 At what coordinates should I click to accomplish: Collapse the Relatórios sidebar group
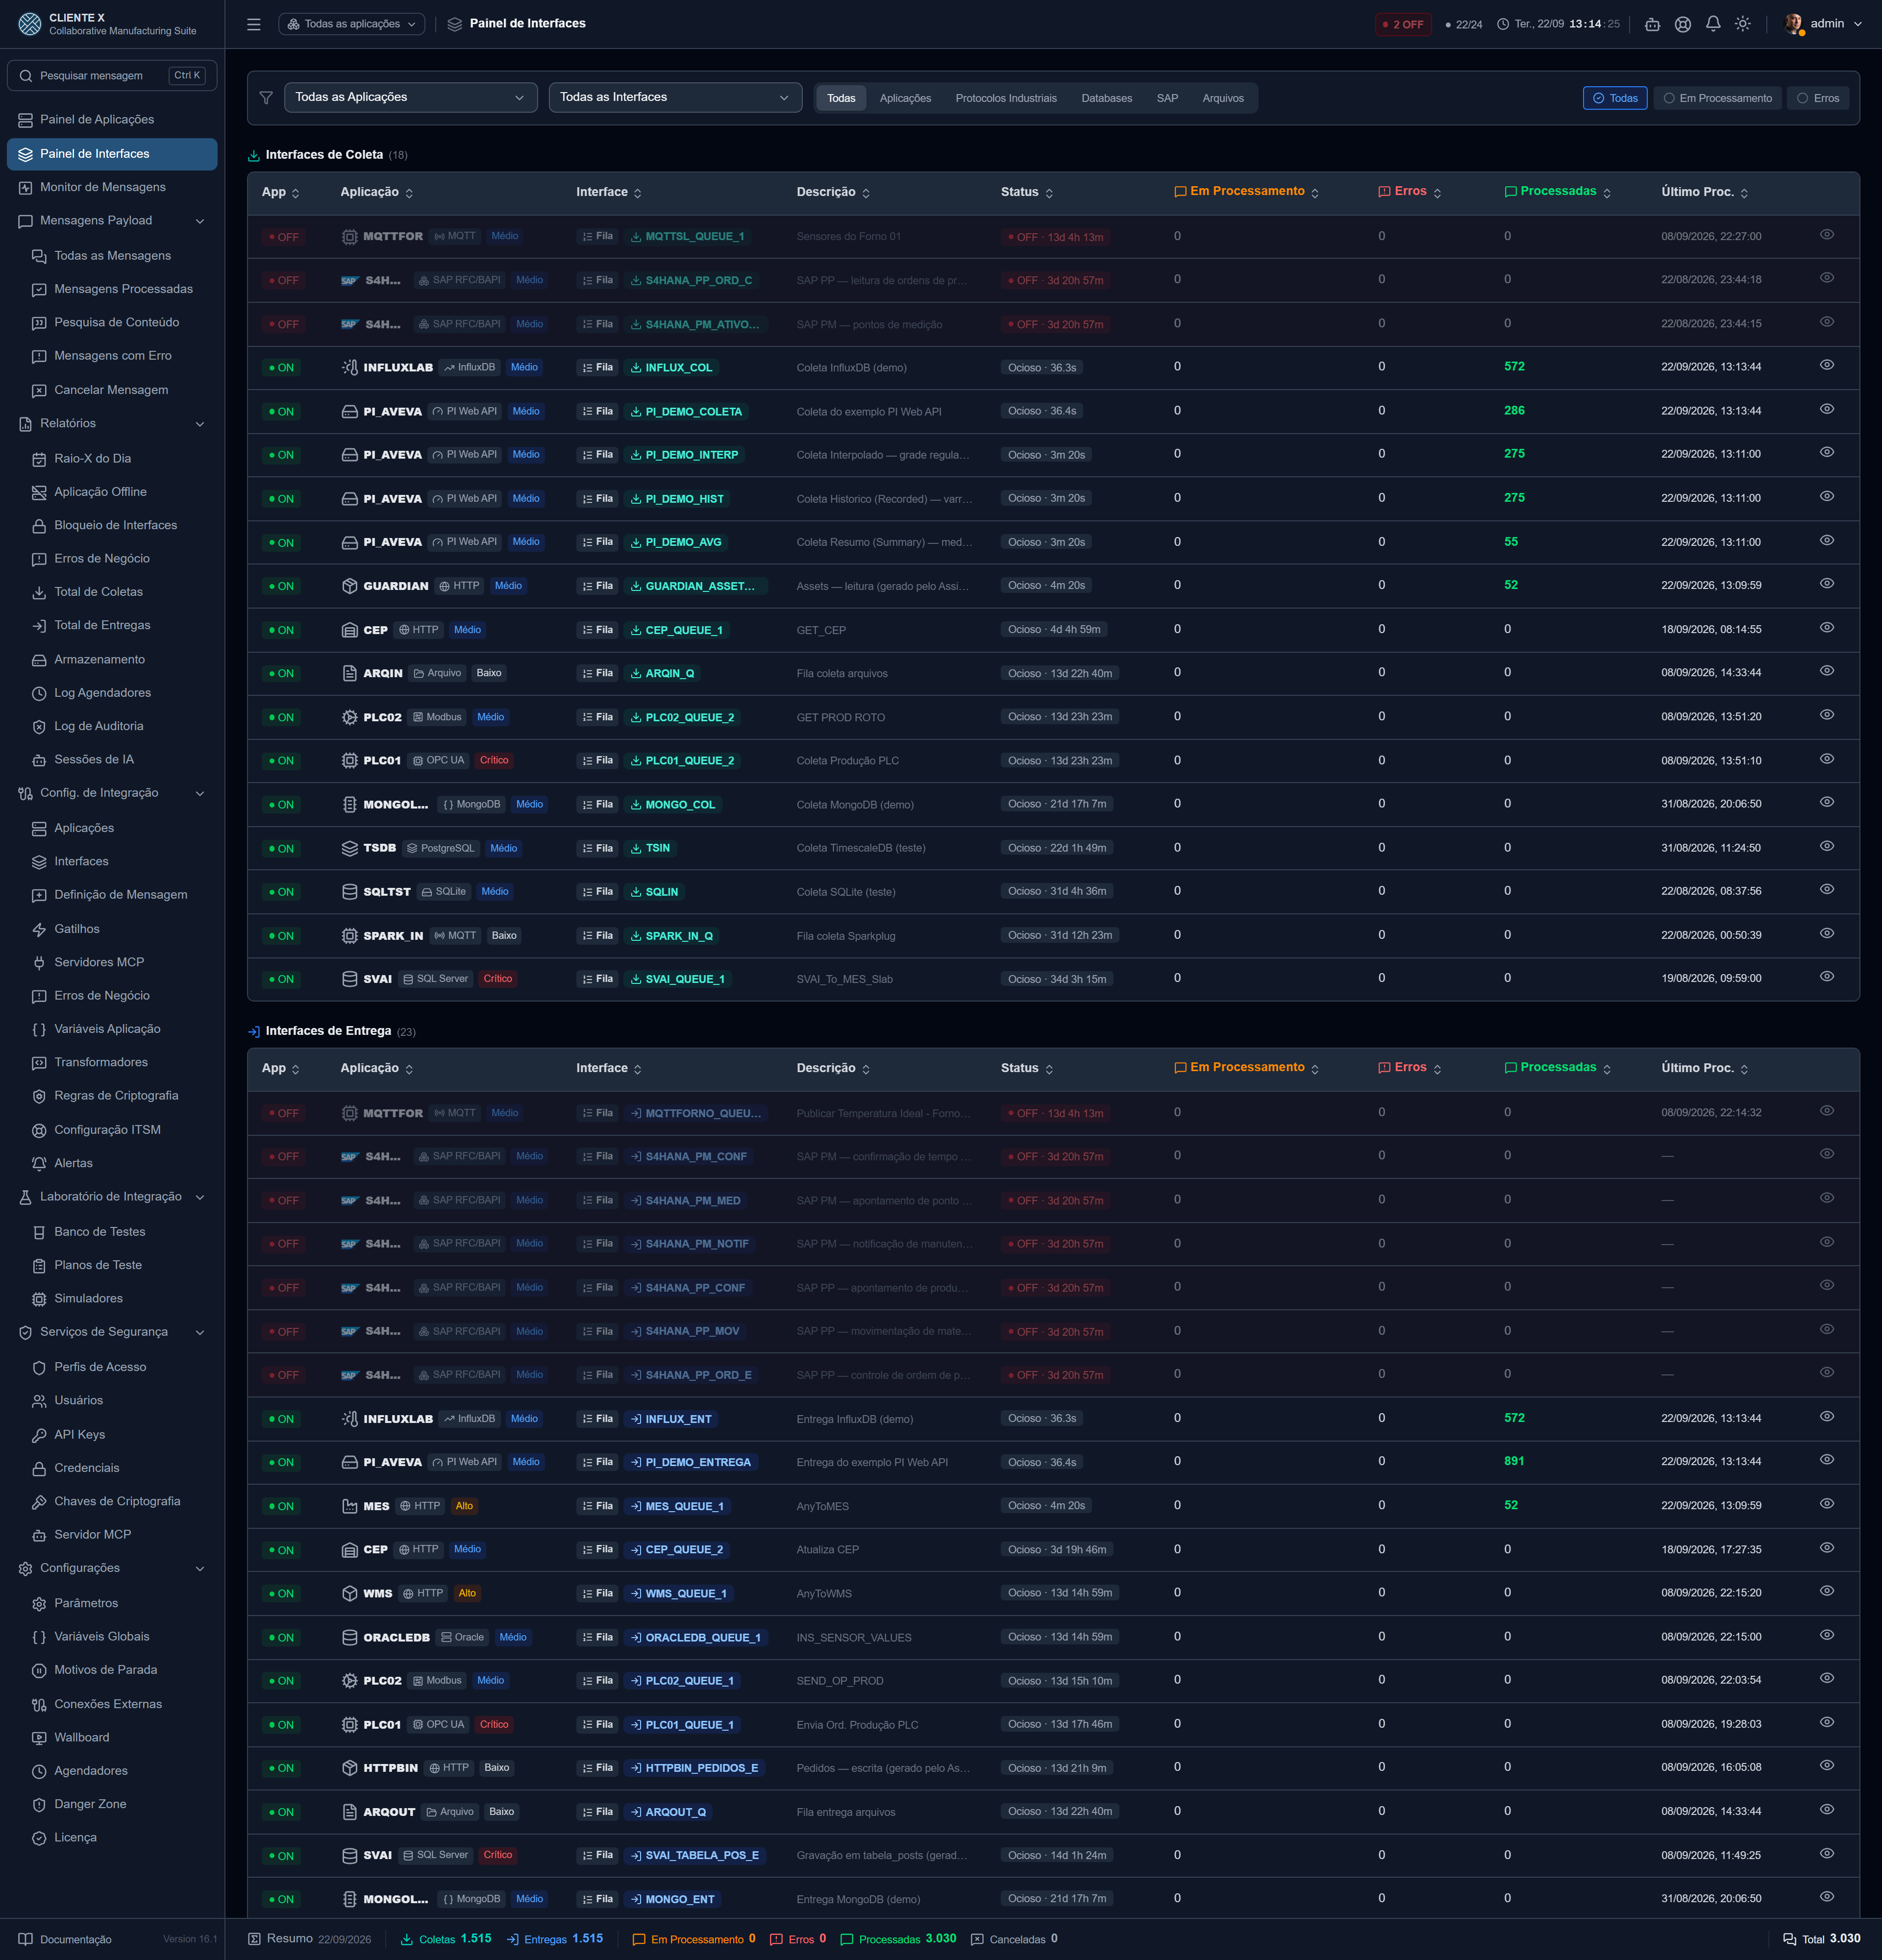(112, 423)
